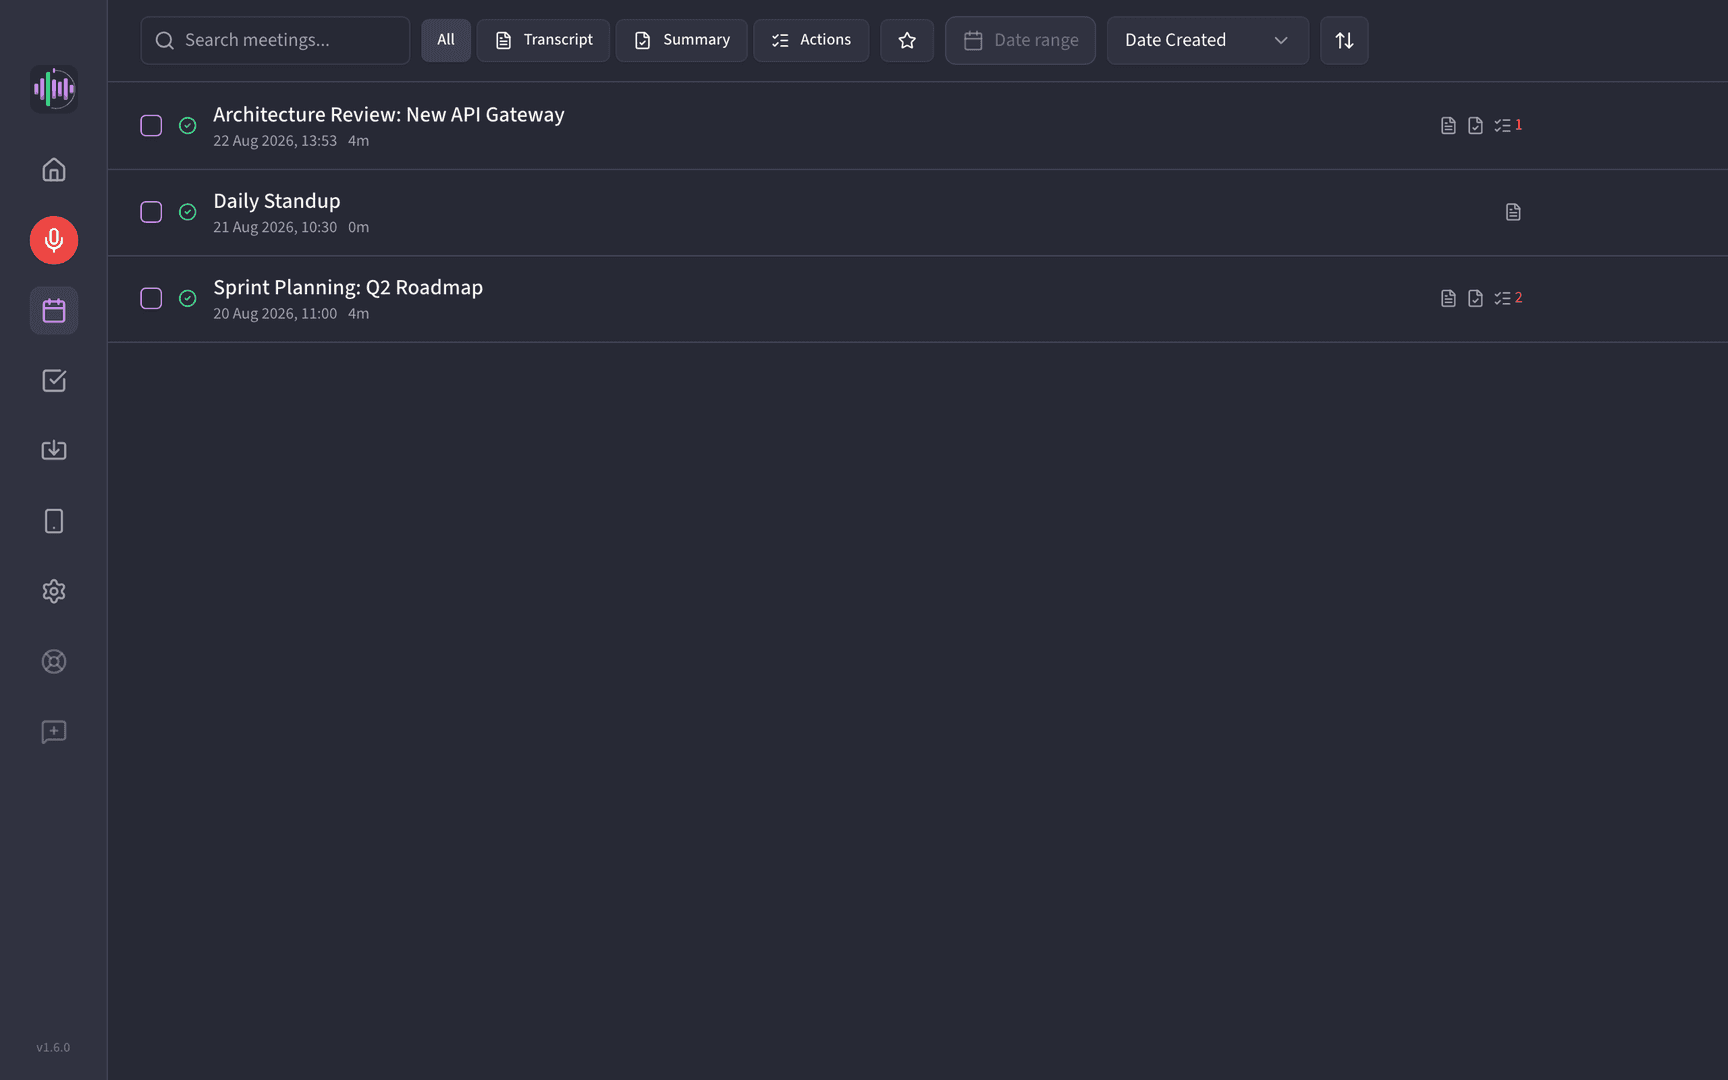This screenshot has width=1728, height=1080.
Task: Open summary icon for Architecture Review meeting
Action: [x=1475, y=125]
